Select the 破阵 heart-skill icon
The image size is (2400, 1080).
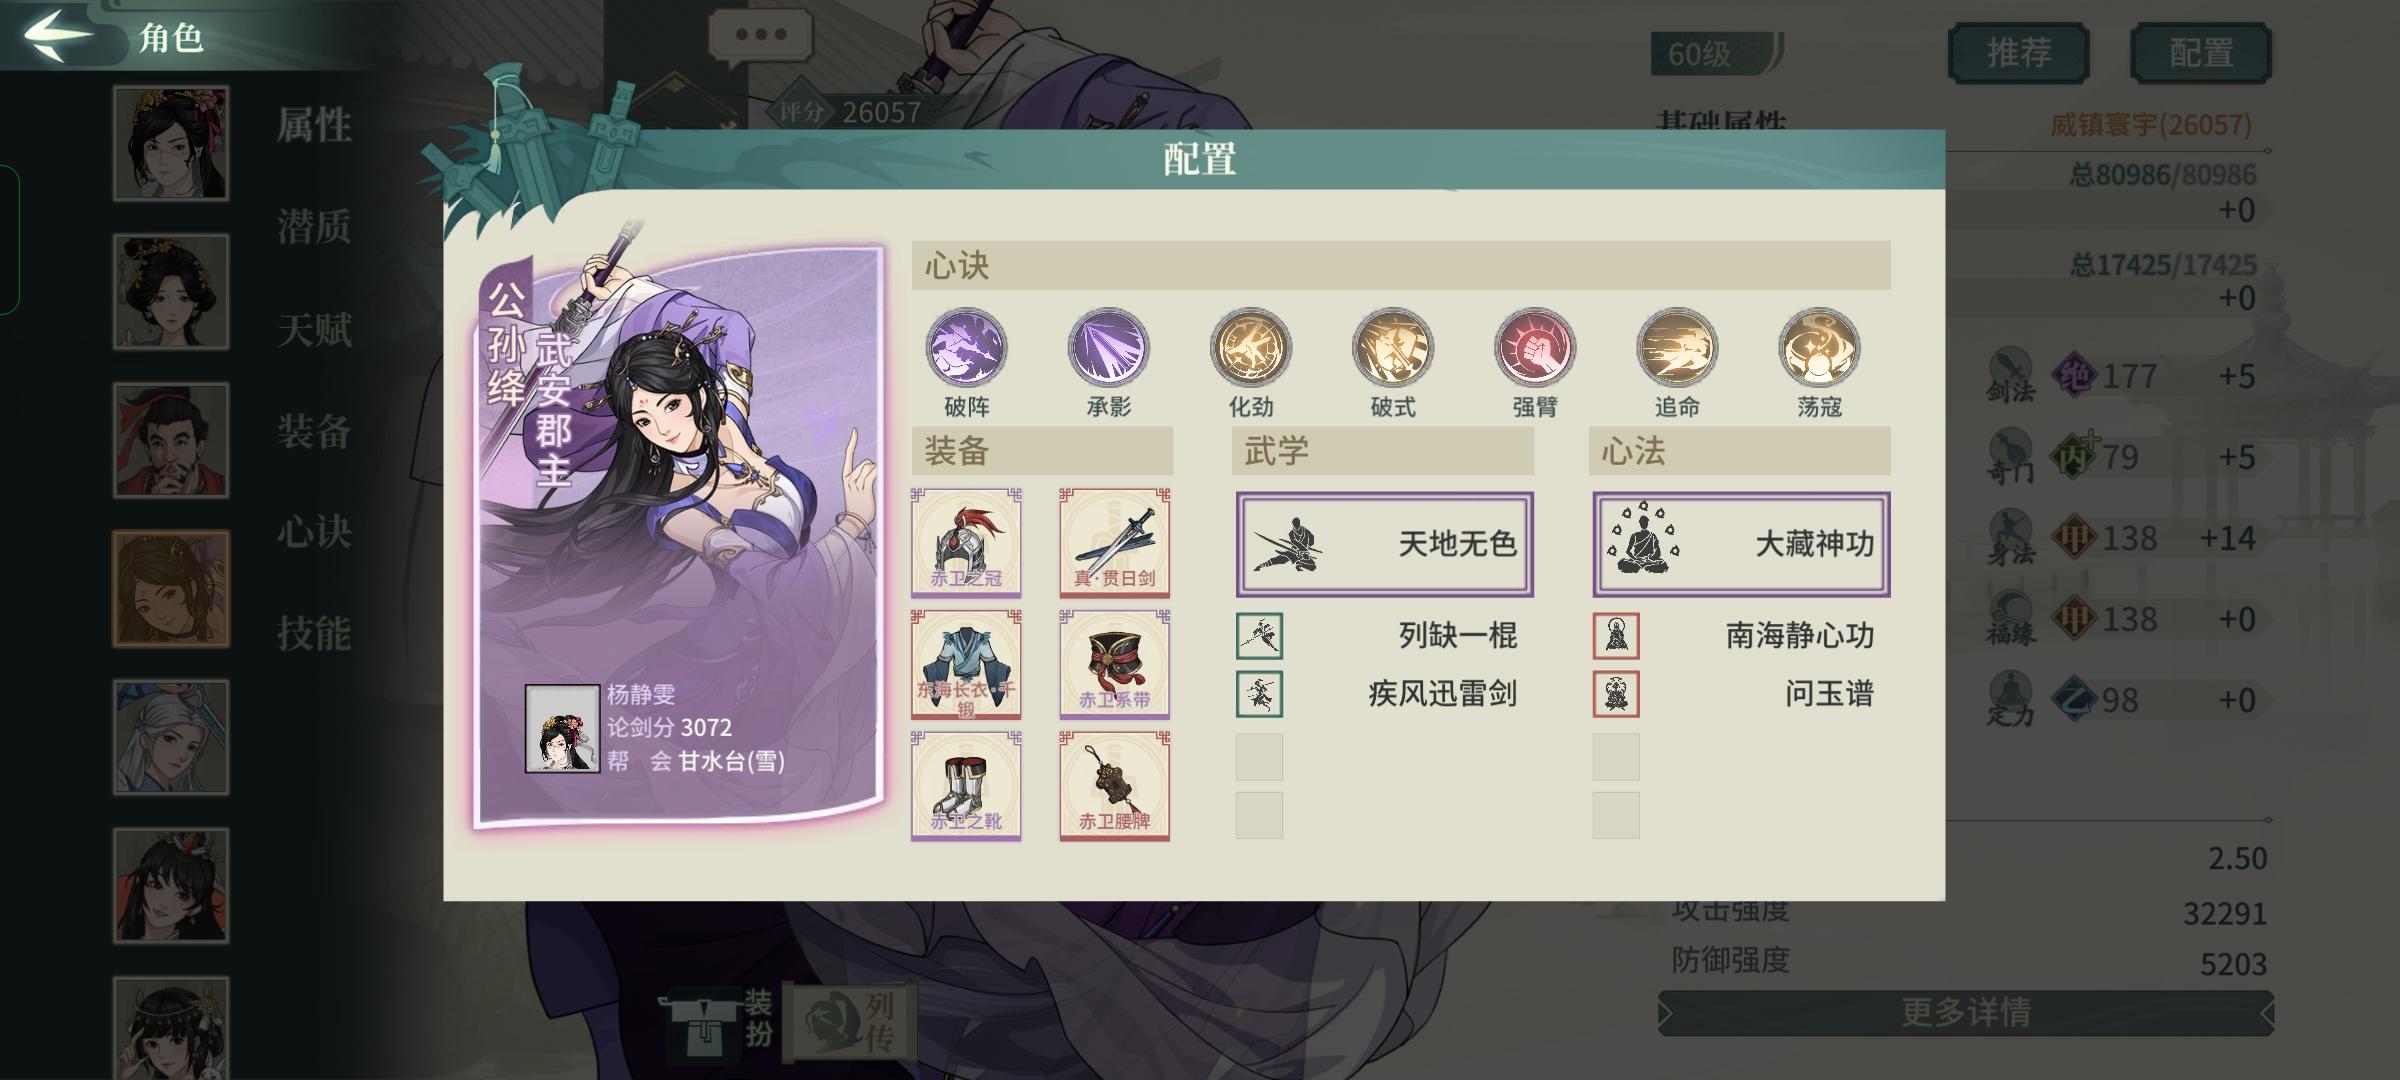point(966,347)
